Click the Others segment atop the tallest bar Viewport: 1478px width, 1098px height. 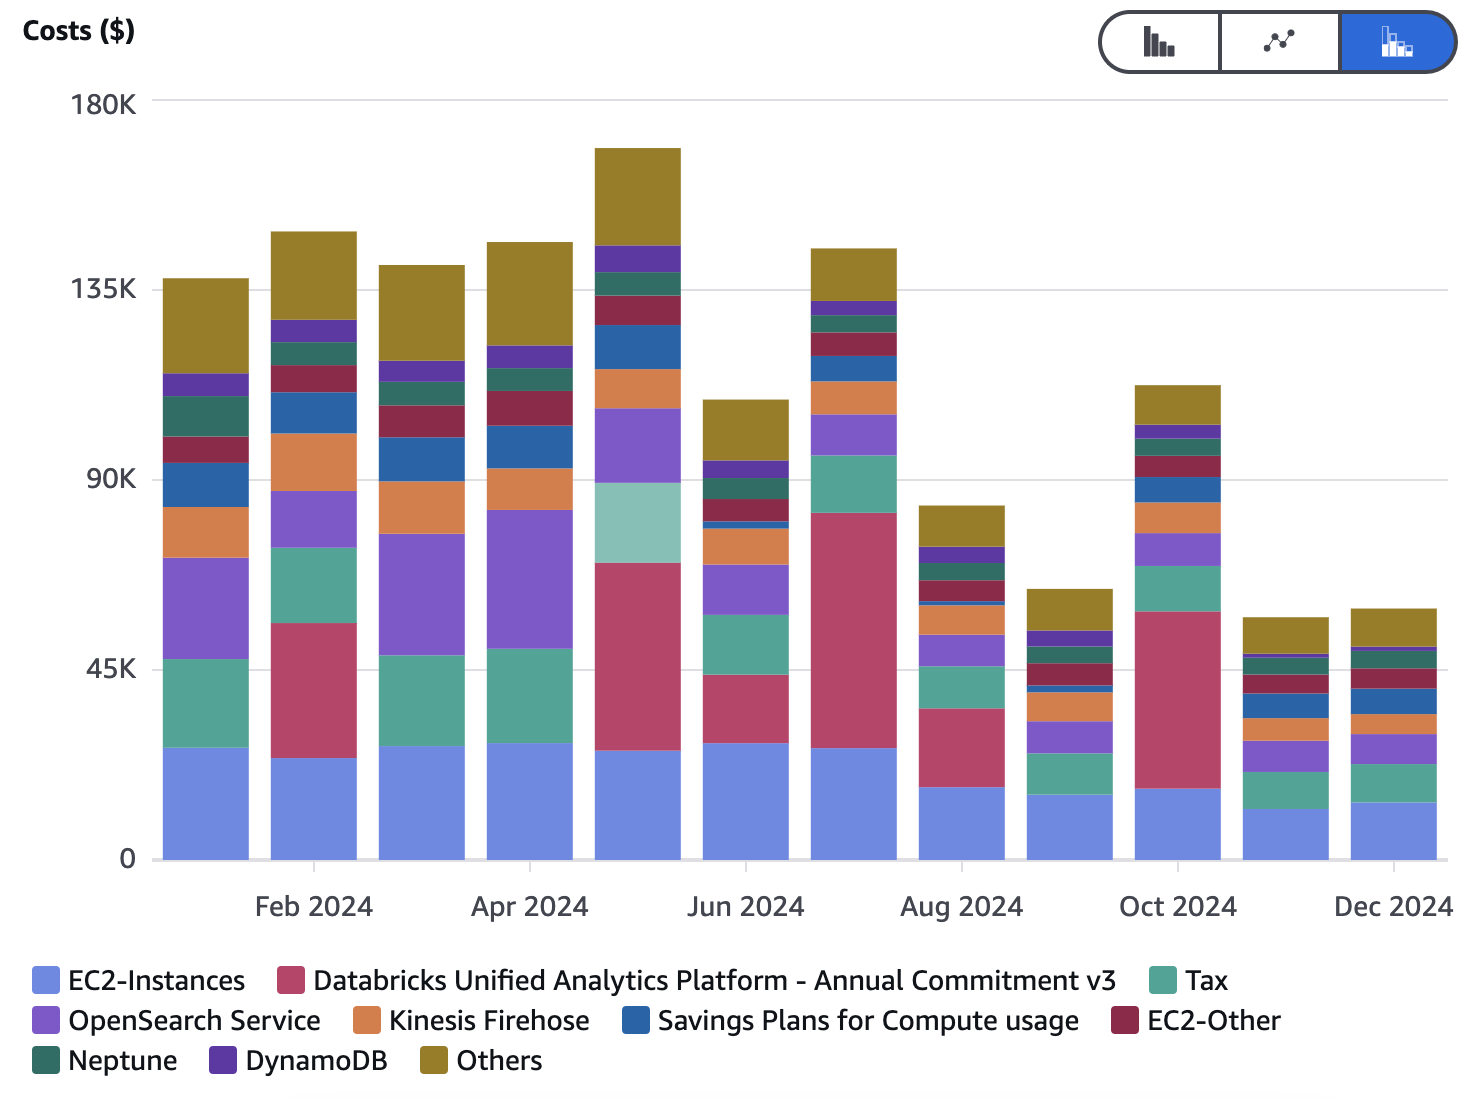638,197
